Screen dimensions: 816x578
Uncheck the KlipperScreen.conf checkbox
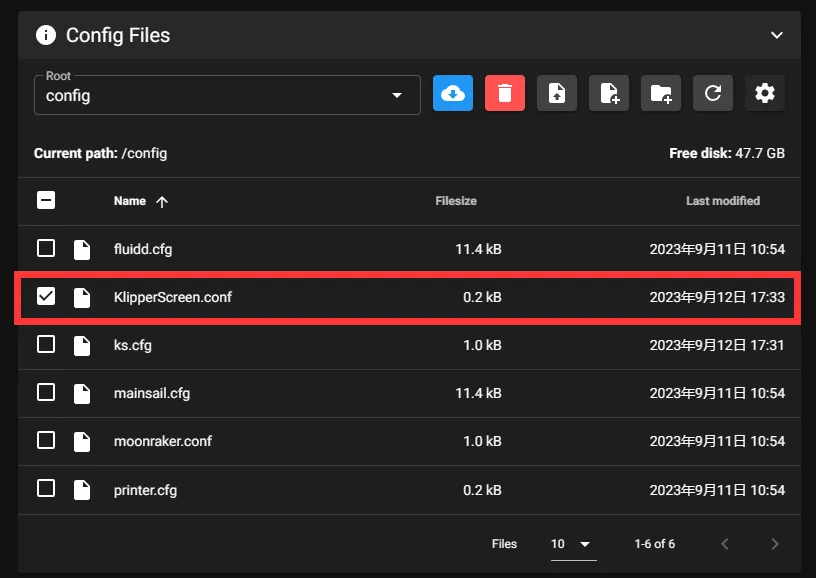(46, 297)
